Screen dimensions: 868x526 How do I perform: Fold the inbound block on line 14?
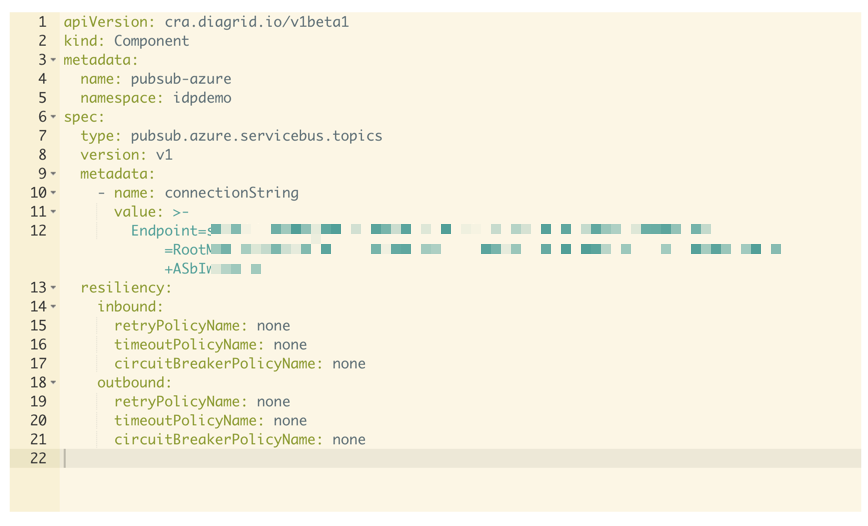(x=53, y=307)
